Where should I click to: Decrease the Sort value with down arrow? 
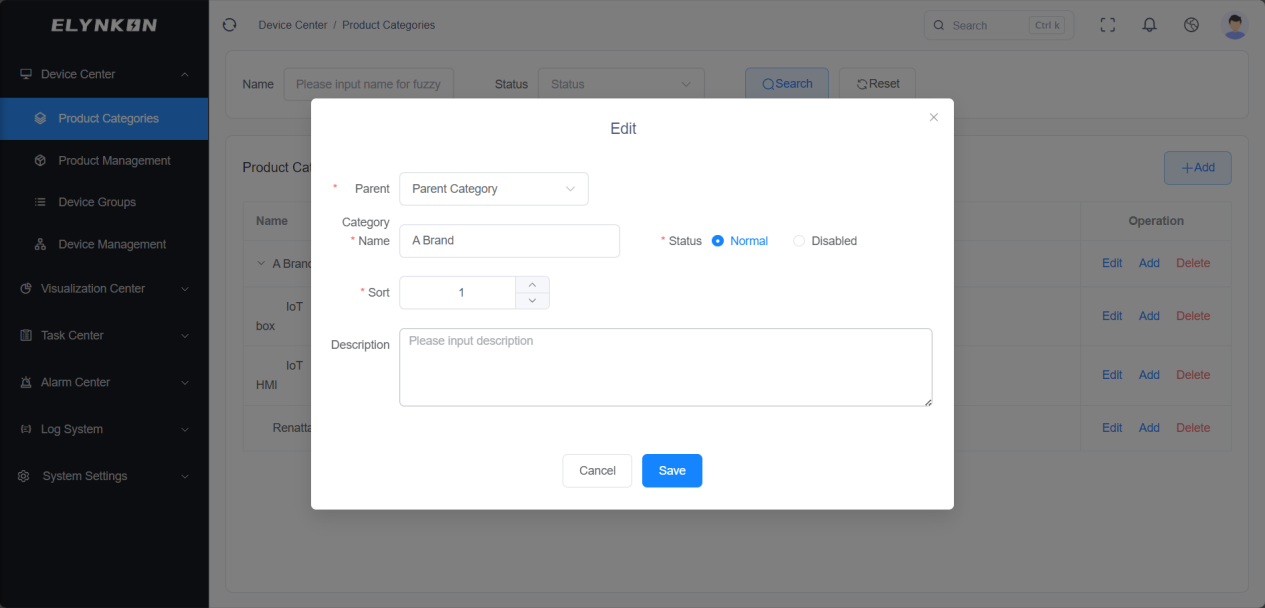click(532, 301)
